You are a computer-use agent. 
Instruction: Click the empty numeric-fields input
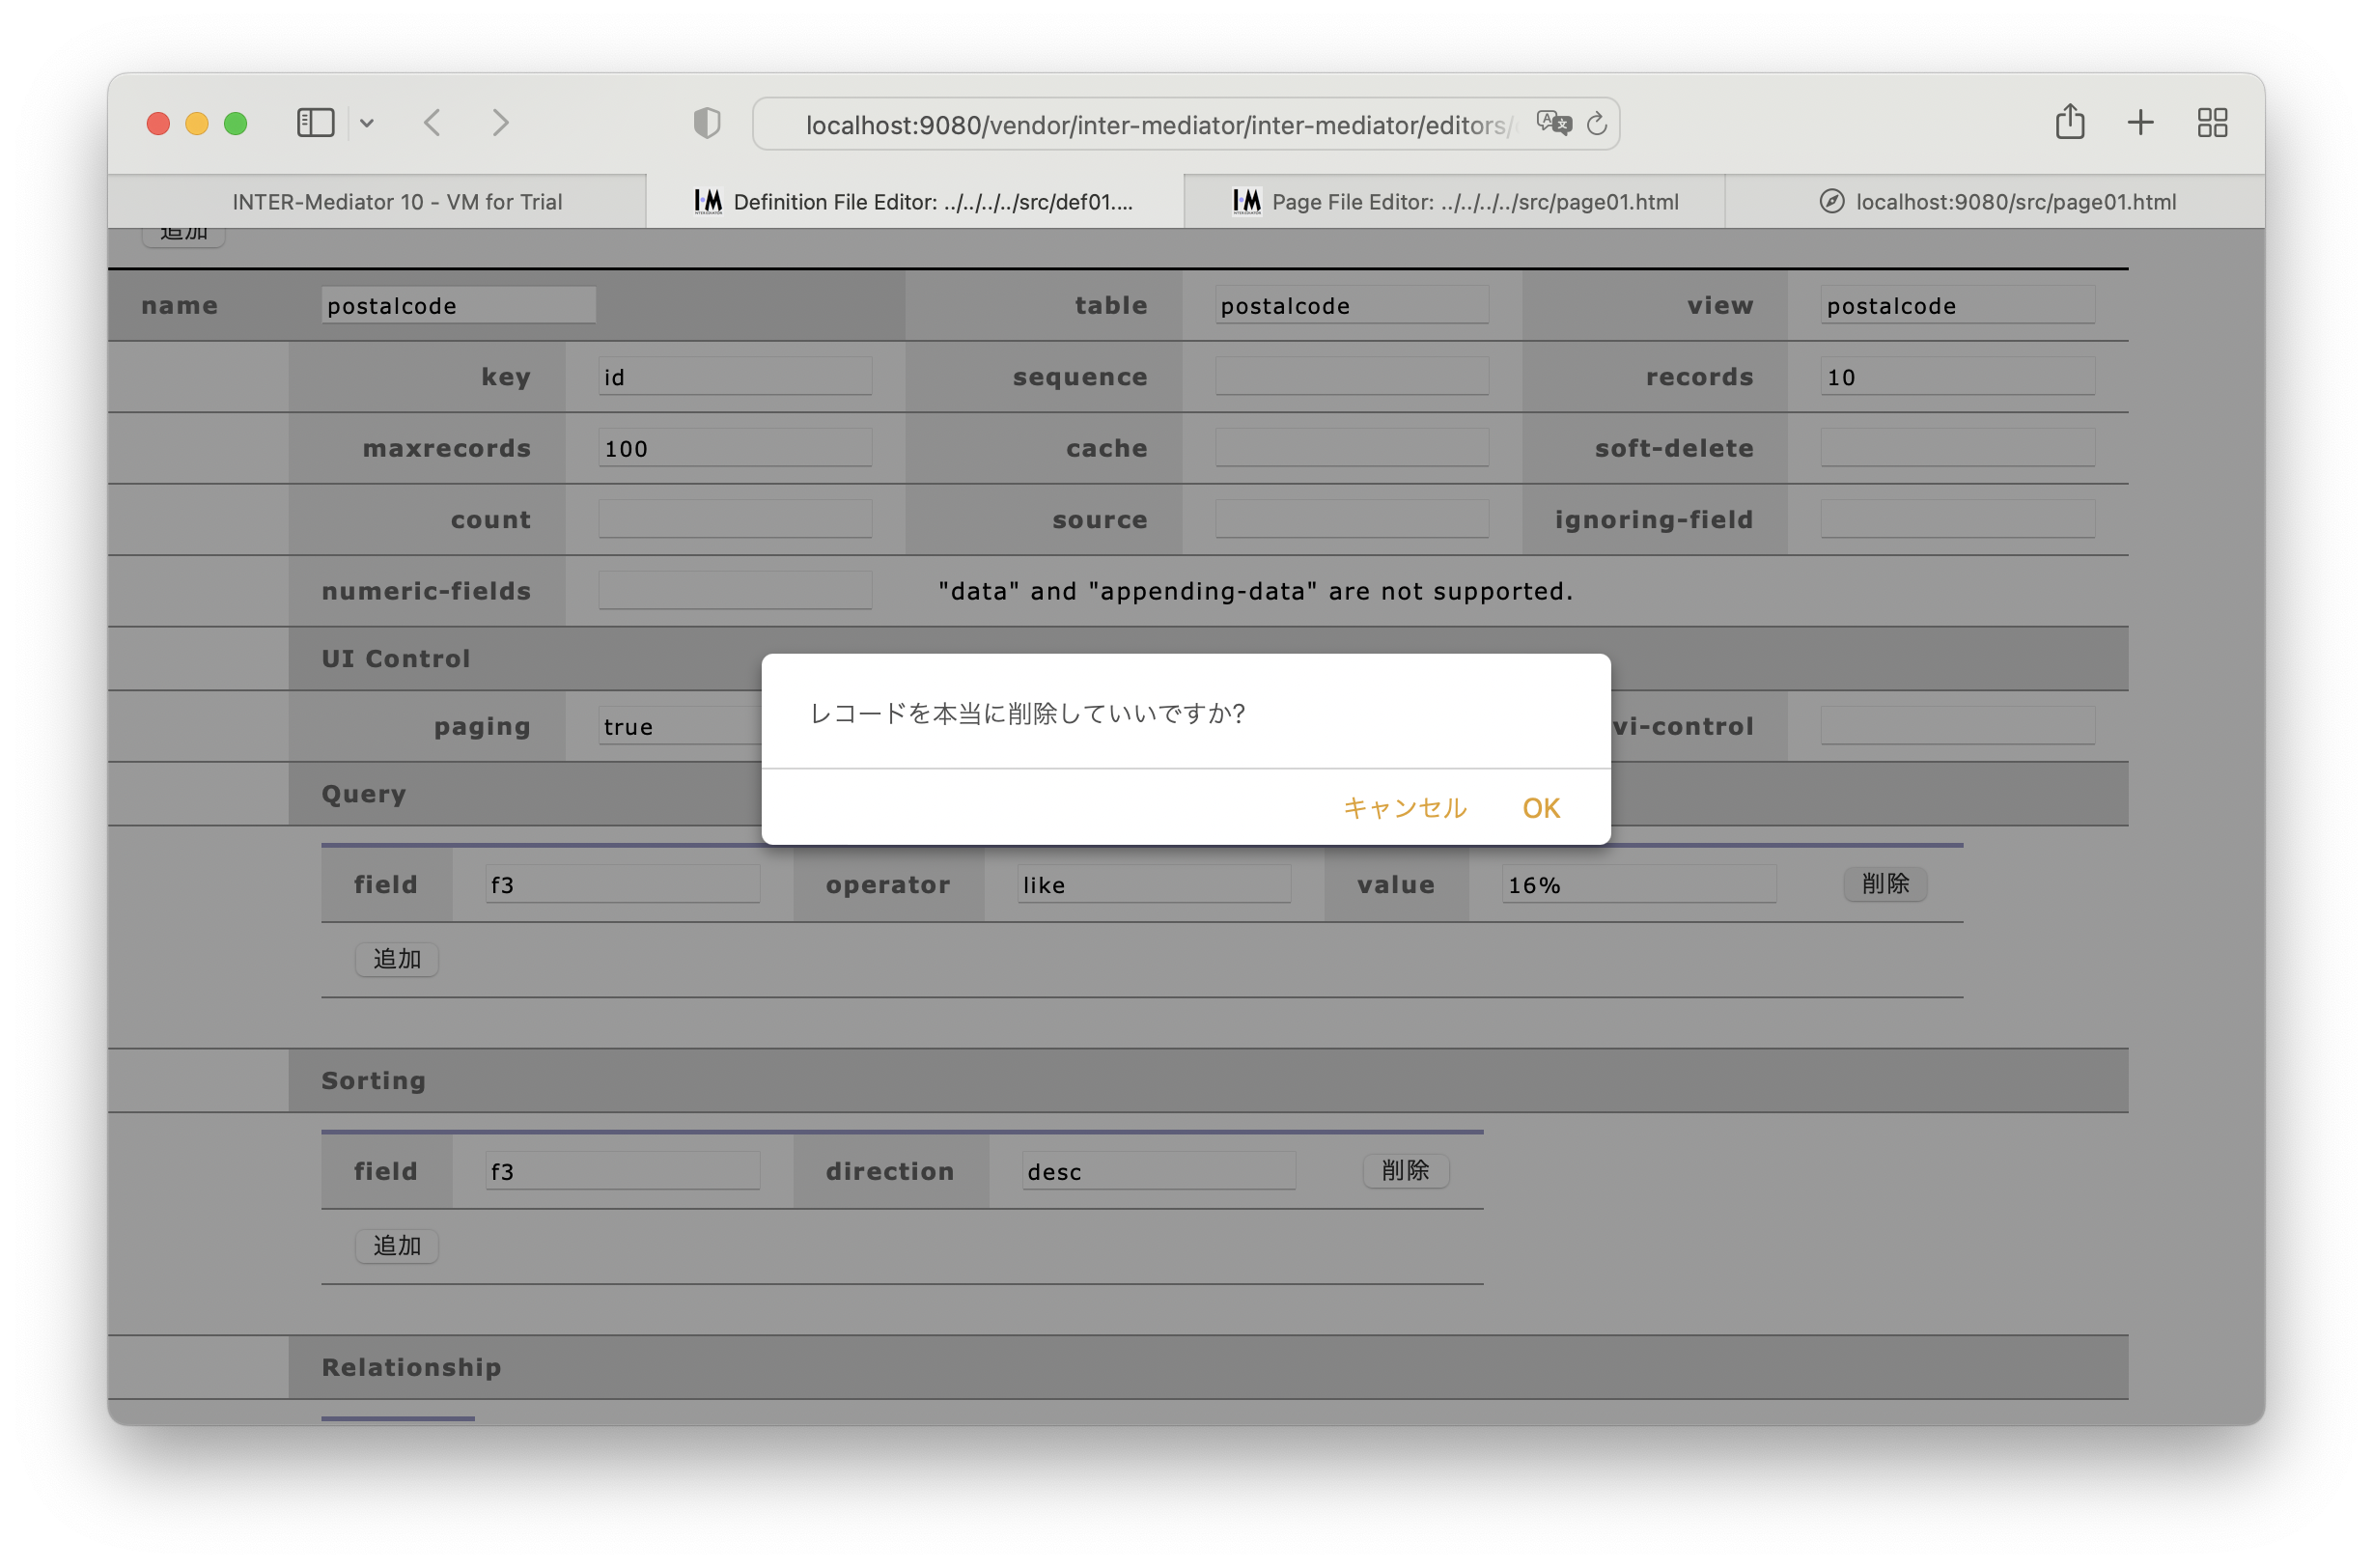[735, 591]
